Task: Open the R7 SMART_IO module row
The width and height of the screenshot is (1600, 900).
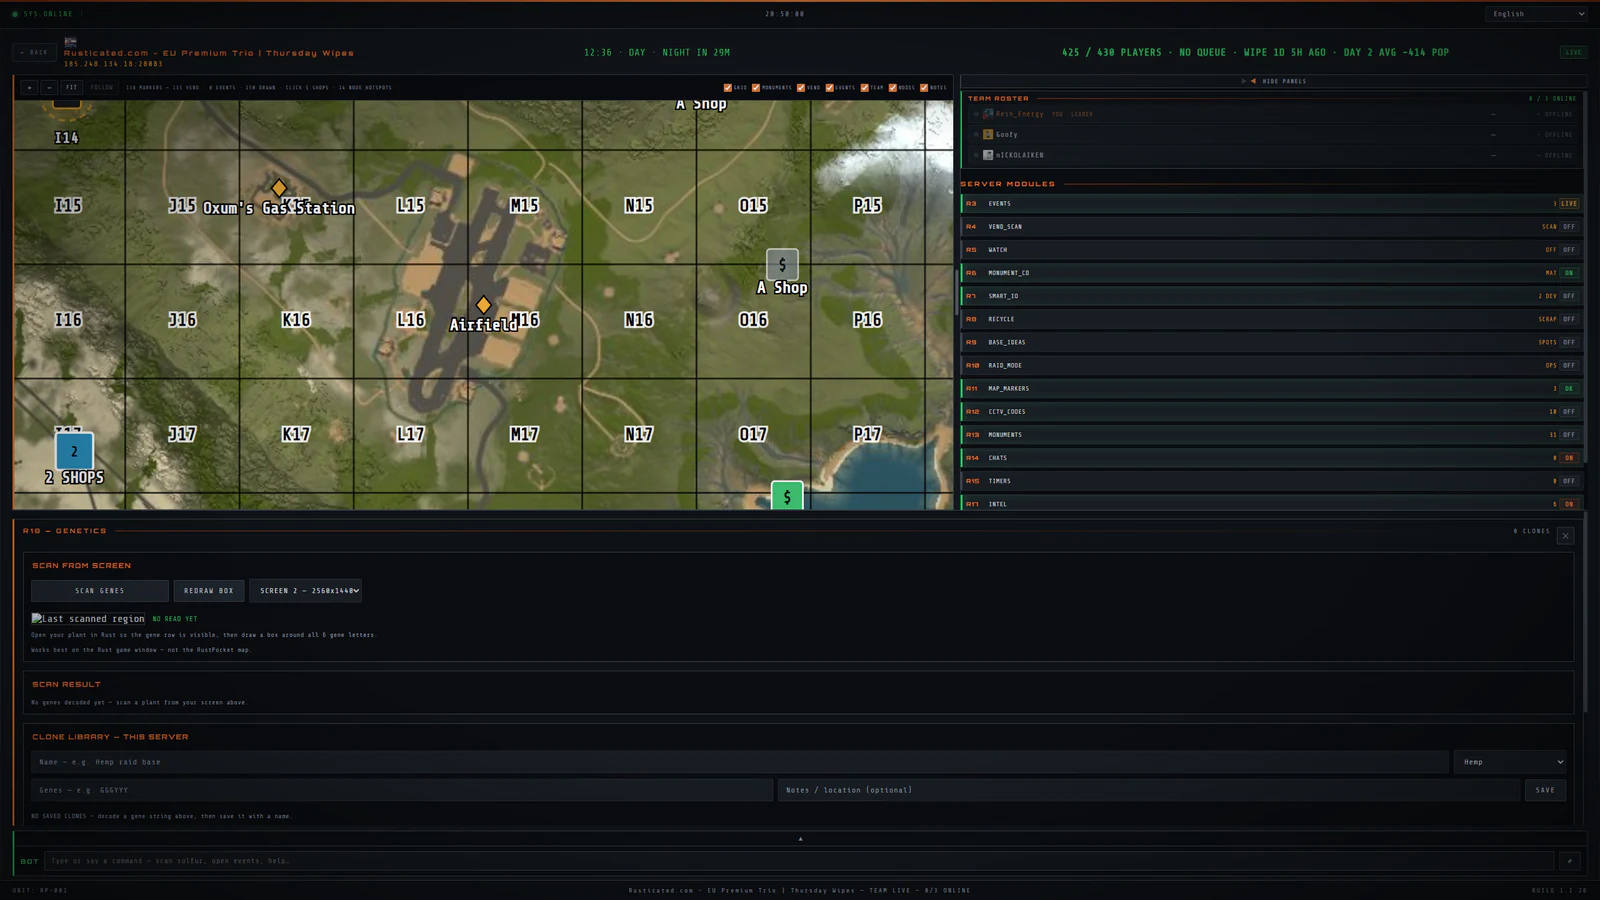Action: point(1270,296)
